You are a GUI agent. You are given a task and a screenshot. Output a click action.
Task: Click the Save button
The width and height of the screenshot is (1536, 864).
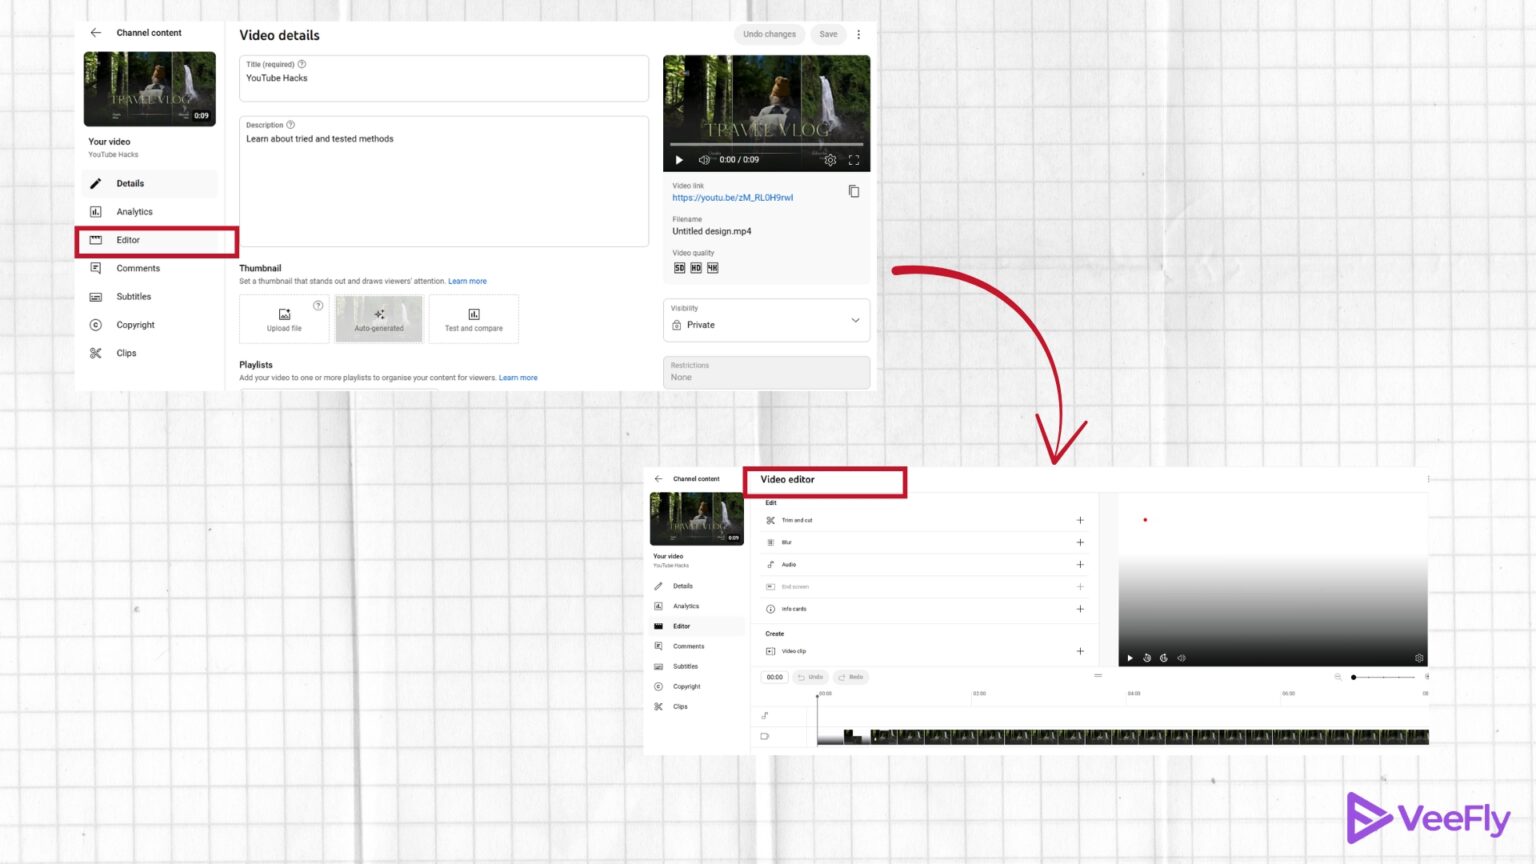click(x=828, y=33)
